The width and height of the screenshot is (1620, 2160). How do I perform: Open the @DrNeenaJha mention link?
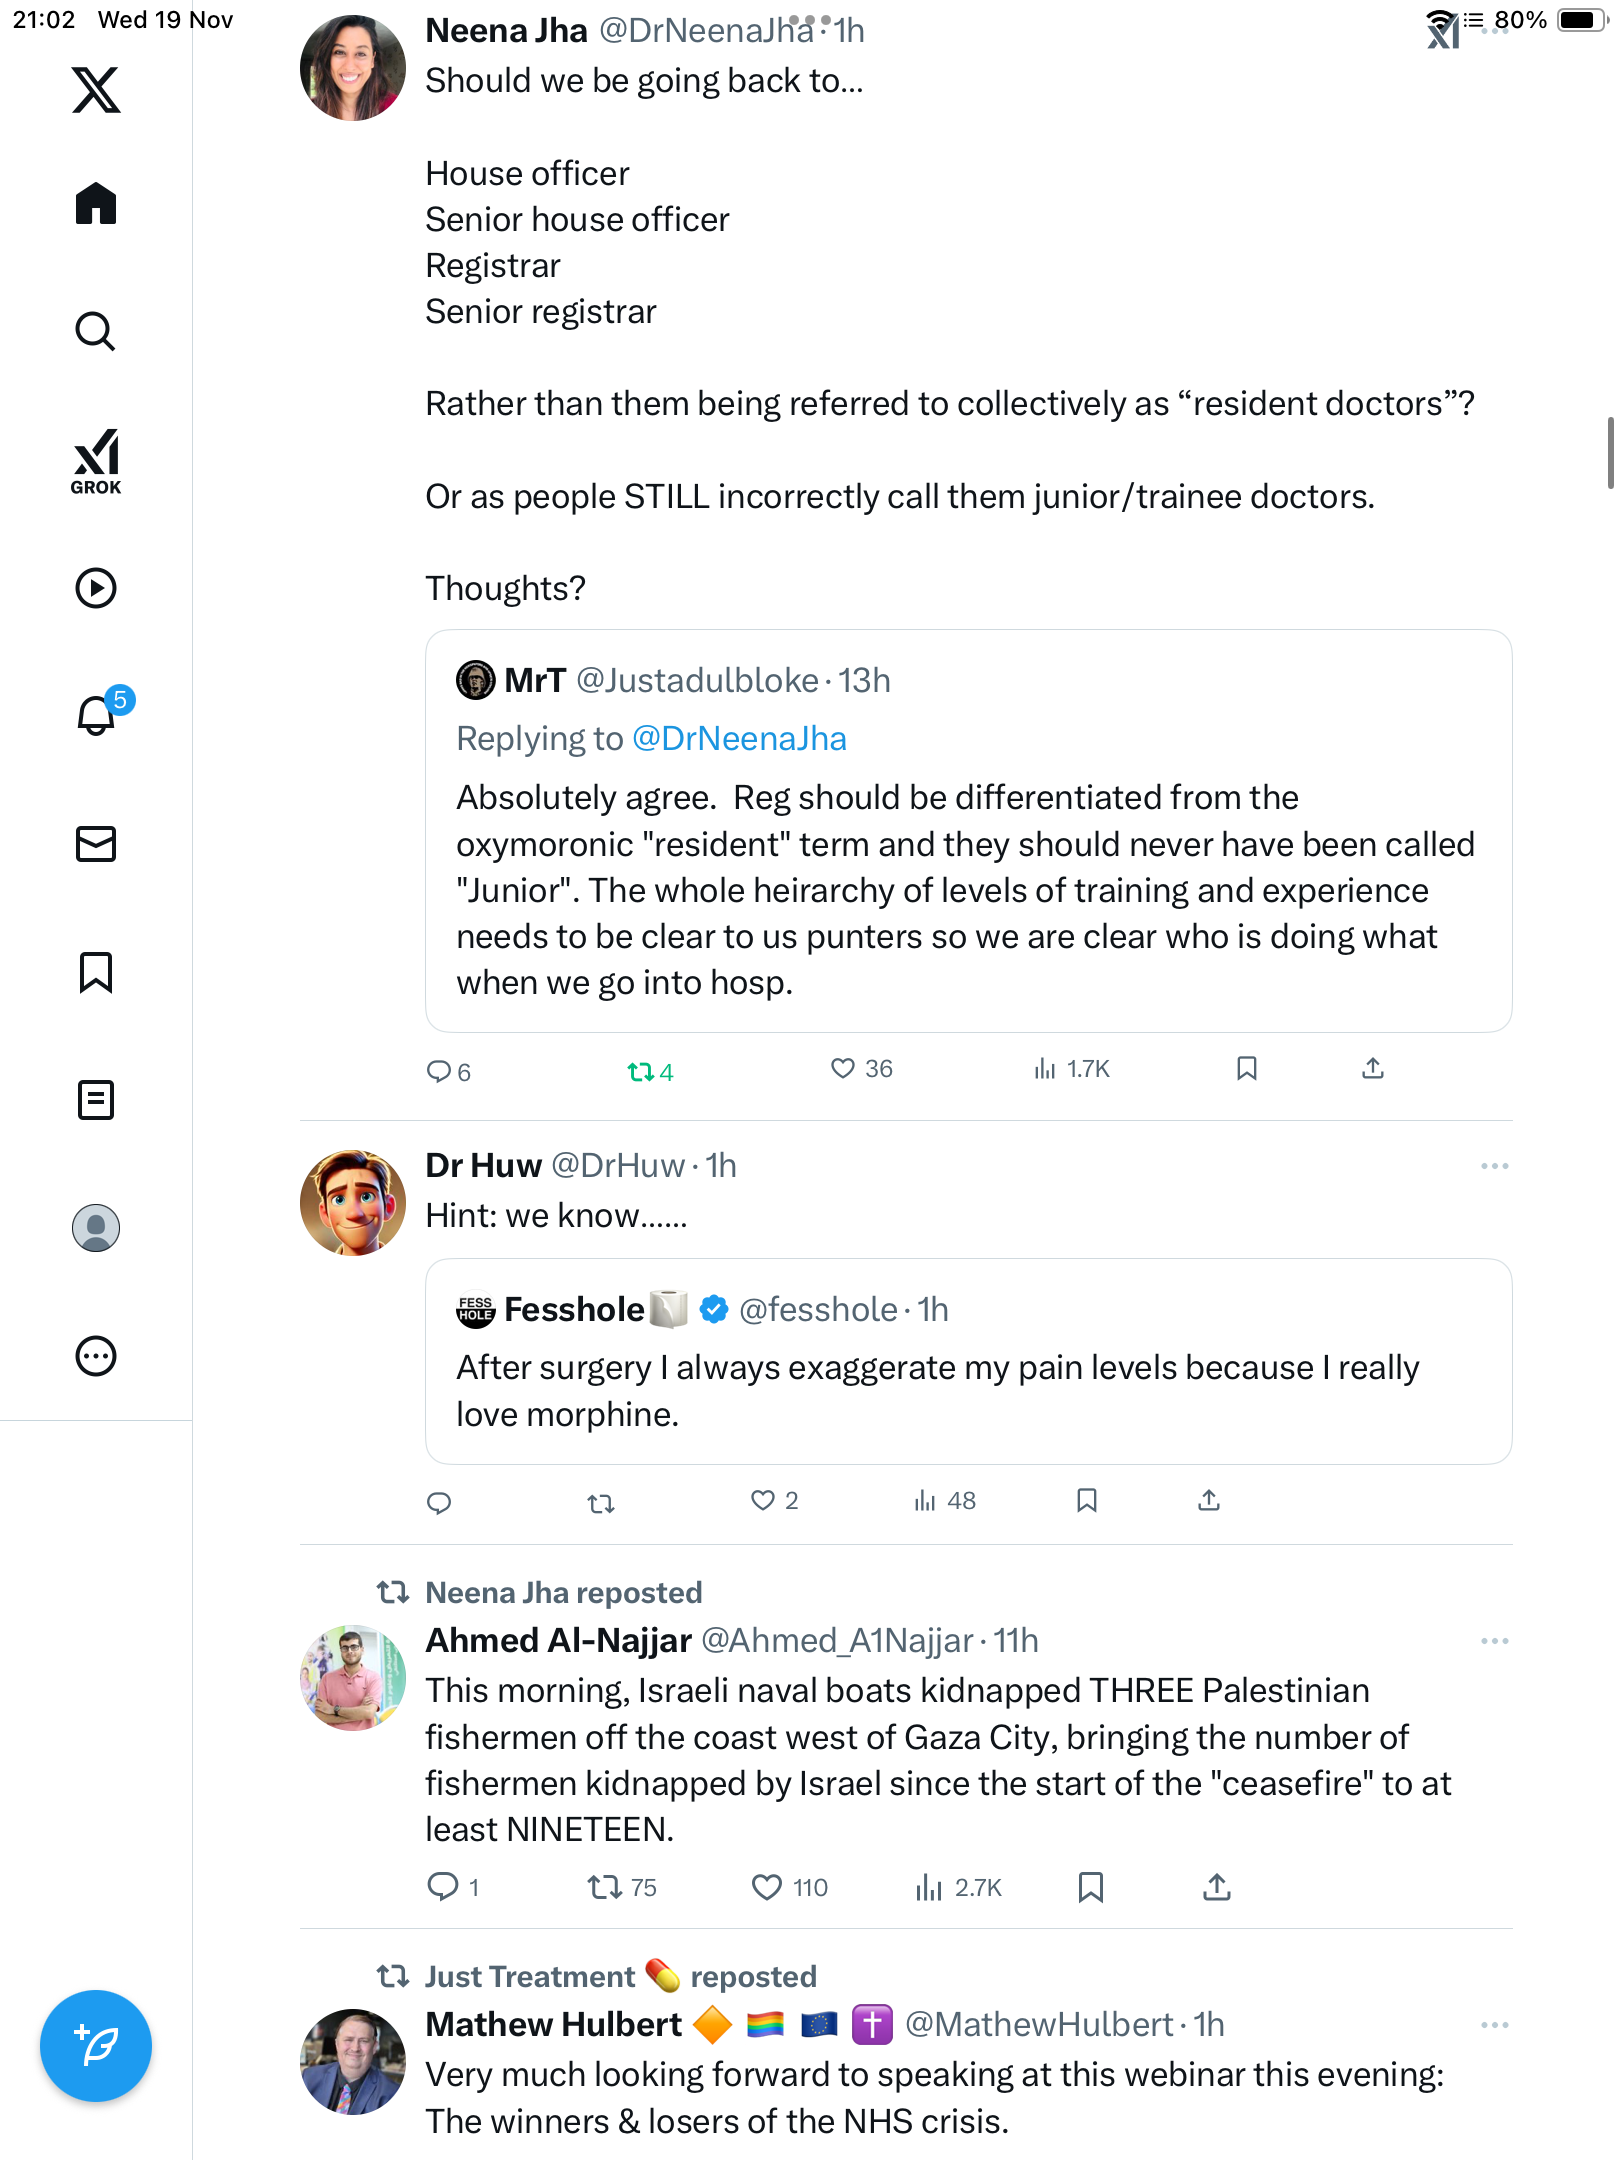coord(739,739)
